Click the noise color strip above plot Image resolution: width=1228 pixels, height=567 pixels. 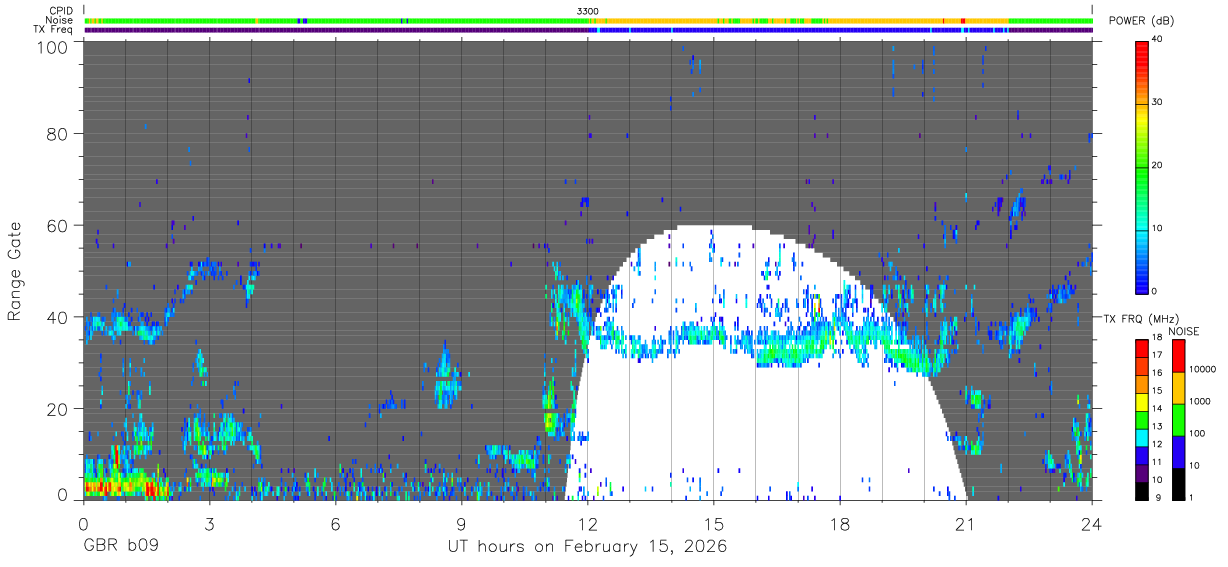pyautogui.click(x=589, y=20)
